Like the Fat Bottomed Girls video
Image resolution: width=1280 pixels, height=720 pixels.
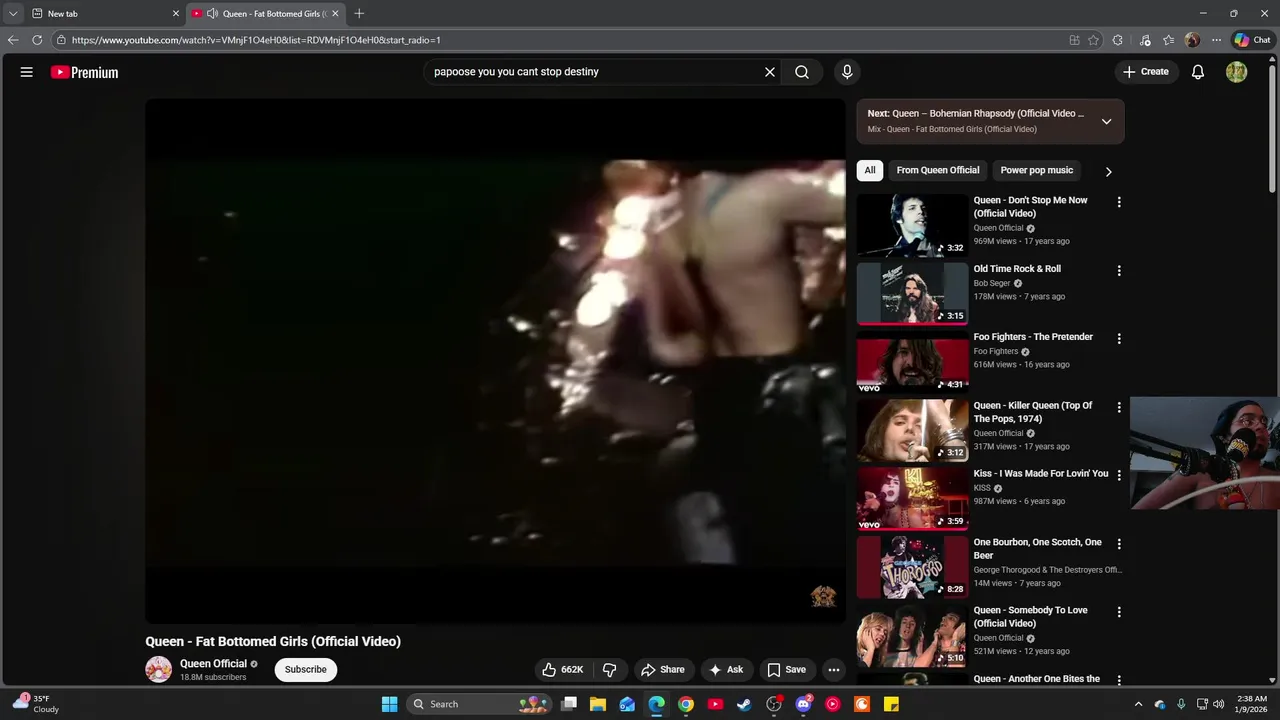click(x=562, y=670)
